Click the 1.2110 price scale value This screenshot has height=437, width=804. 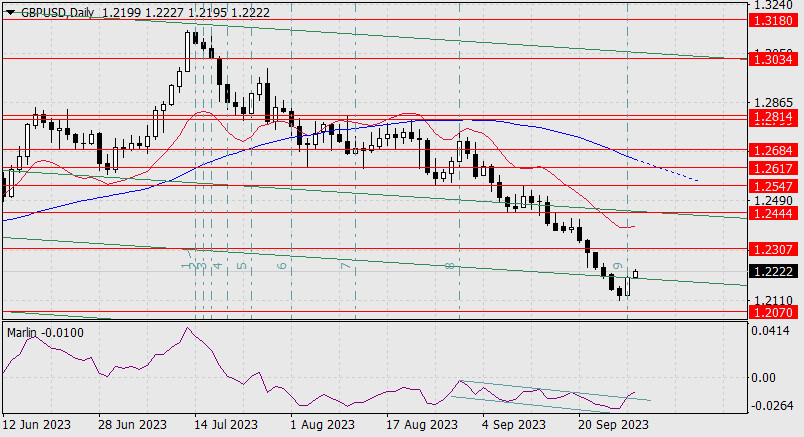tap(773, 301)
